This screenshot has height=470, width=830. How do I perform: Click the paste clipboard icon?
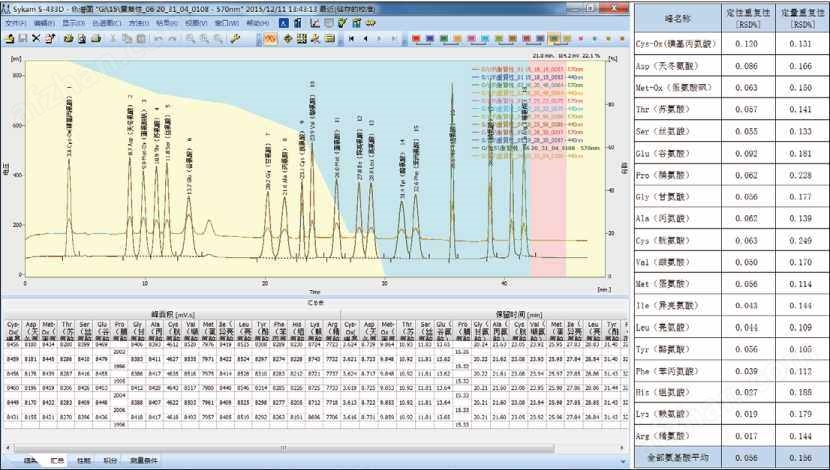coord(141,39)
